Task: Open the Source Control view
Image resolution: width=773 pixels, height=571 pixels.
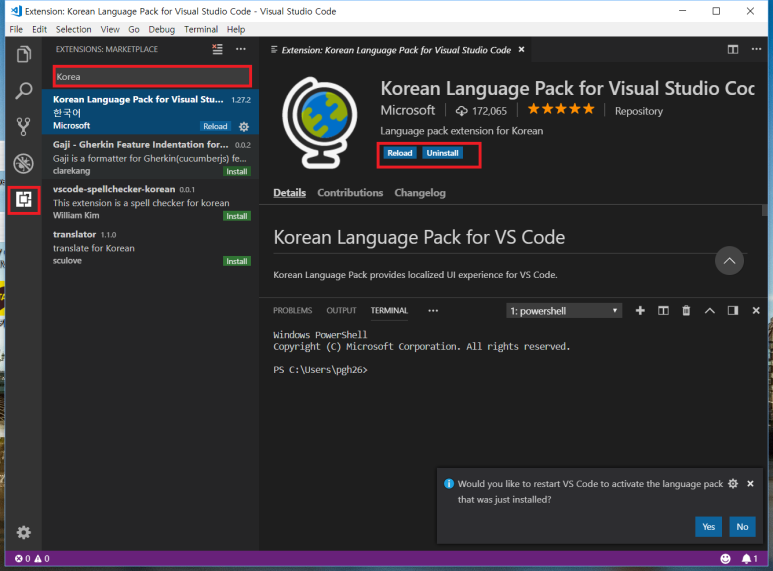Action: click(24, 127)
